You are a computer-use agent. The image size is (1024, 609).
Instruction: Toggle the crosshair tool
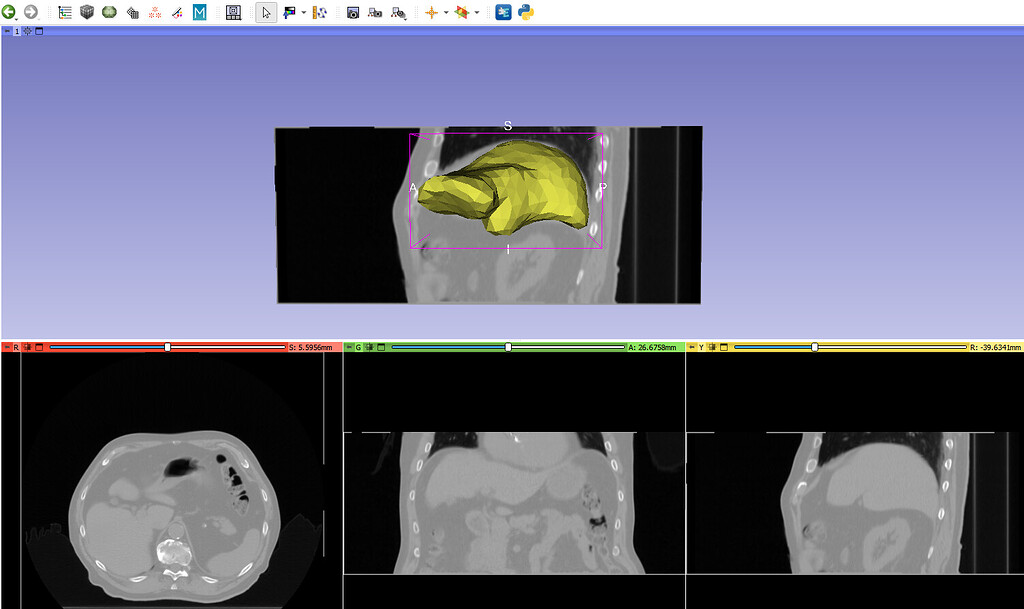[x=431, y=13]
